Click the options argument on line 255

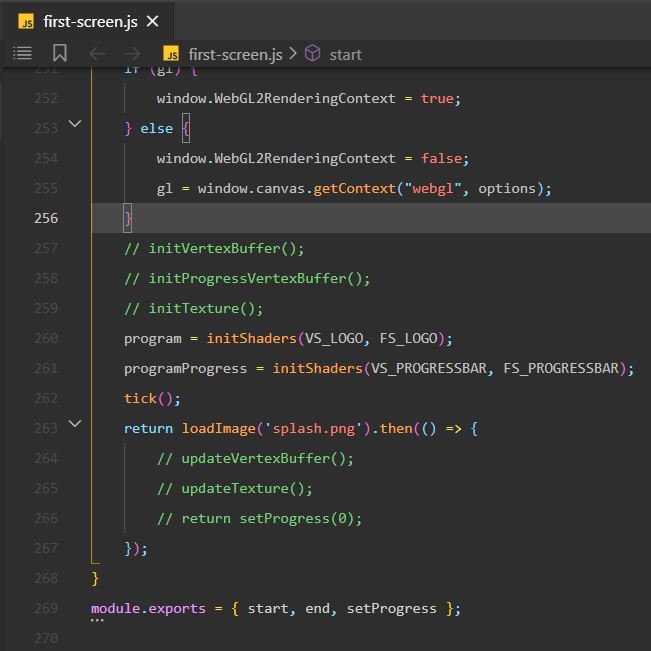pos(507,188)
